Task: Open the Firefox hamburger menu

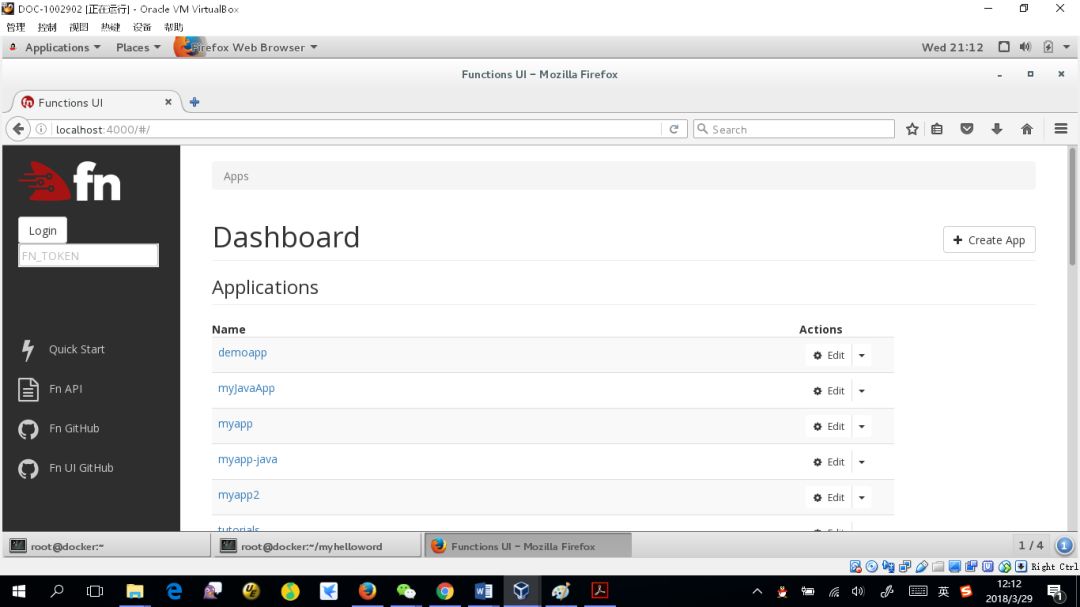Action: [x=1061, y=129]
